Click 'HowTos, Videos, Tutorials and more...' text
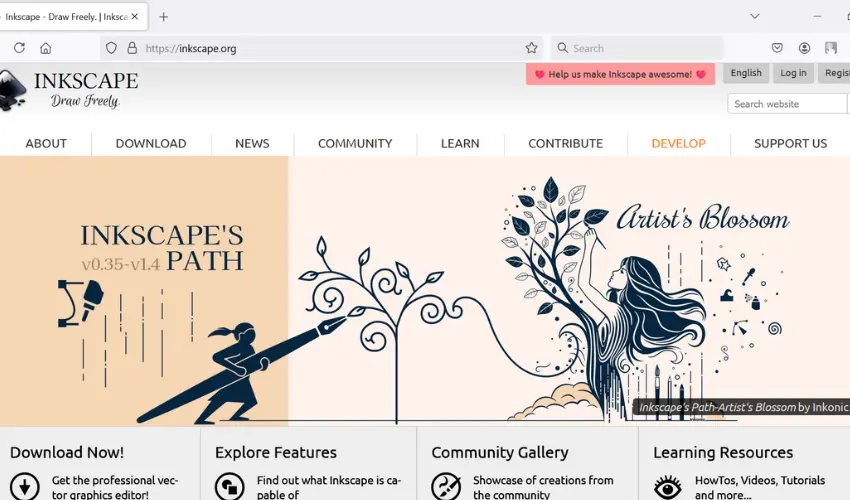Image resolution: width=850 pixels, height=500 pixels. tap(759, 487)
